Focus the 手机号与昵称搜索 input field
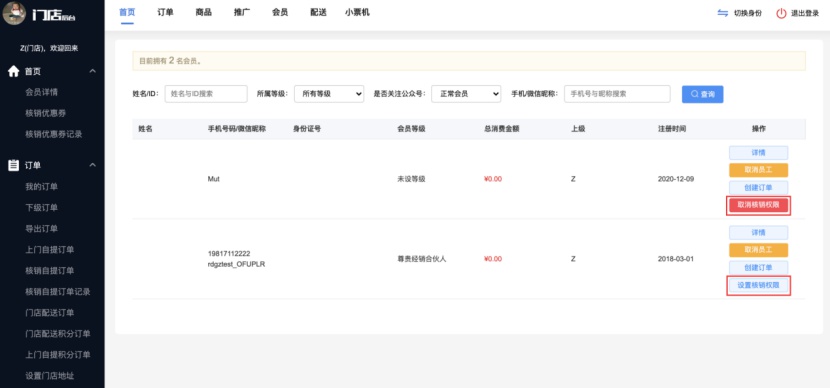 [x=617, y=94]
